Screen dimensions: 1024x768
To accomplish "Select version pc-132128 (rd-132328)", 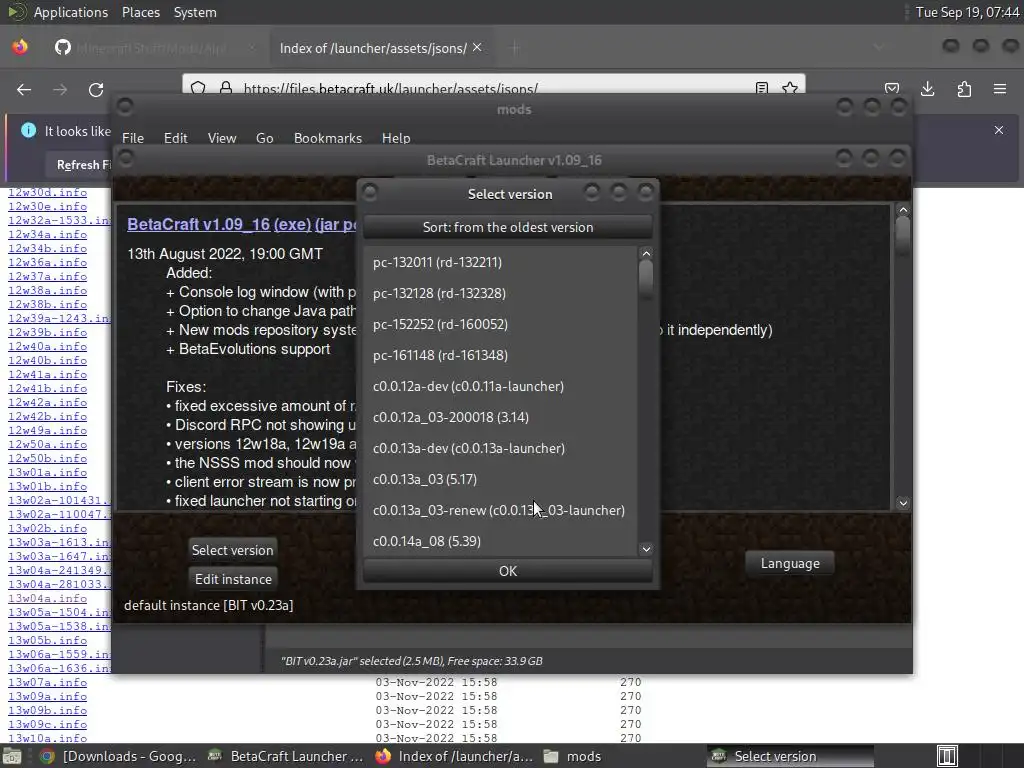I will tap(500, 293).
